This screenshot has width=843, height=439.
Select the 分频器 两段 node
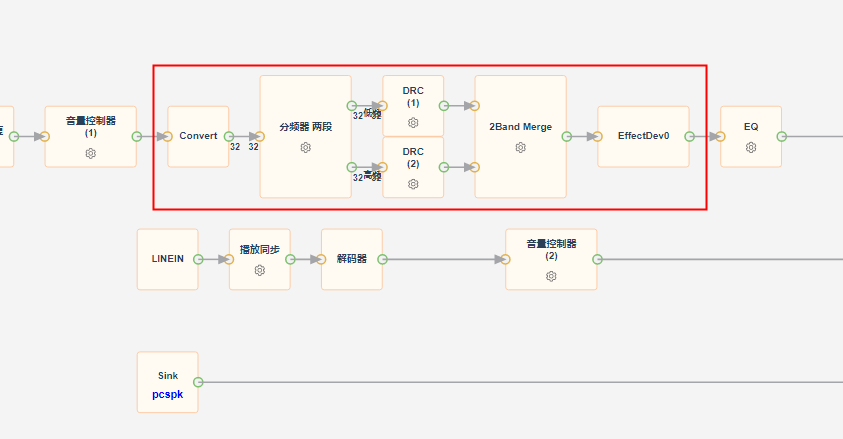[306, 136]
